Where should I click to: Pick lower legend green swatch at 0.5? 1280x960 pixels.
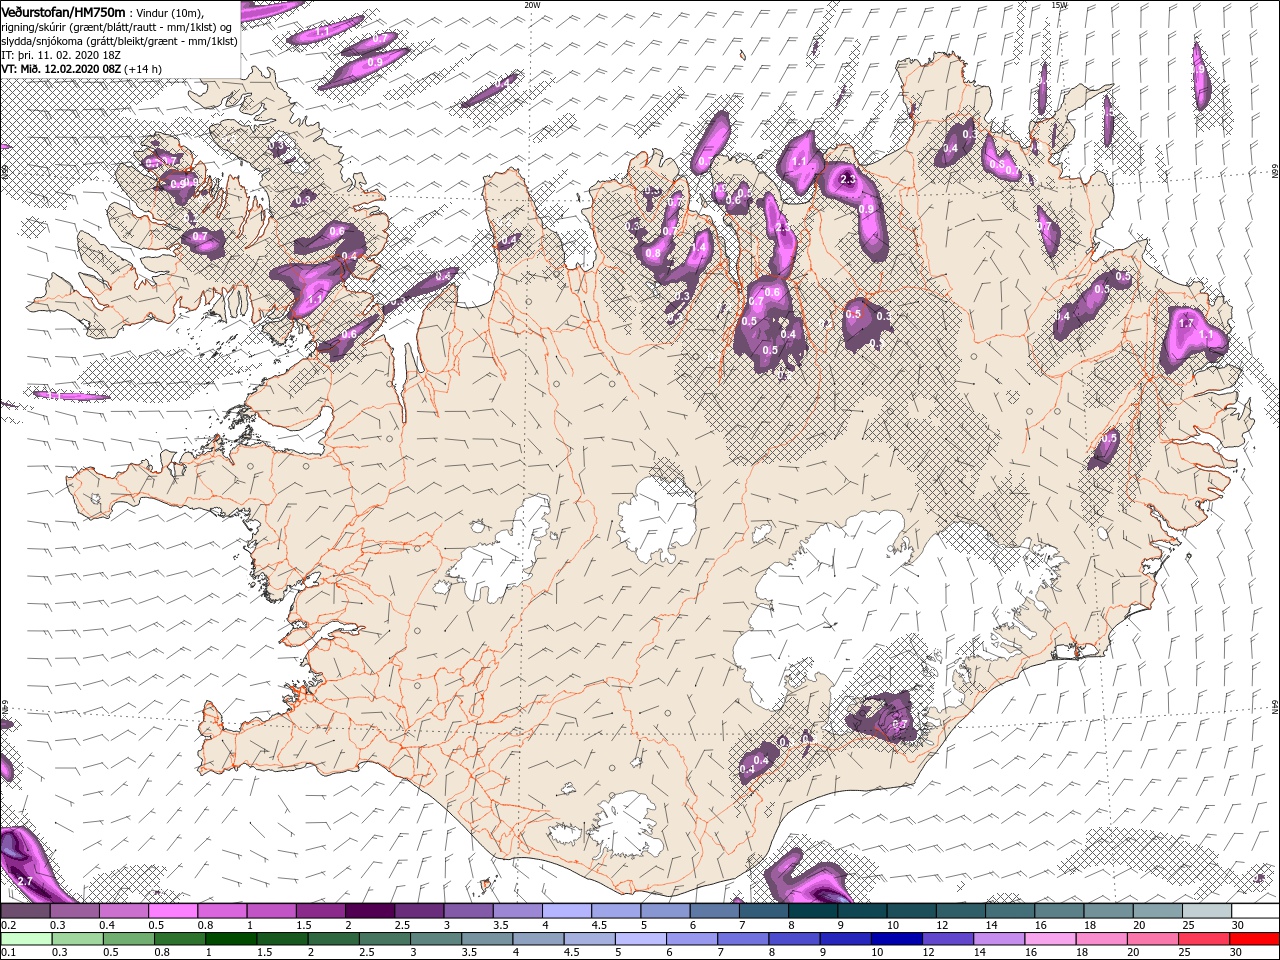click(128, 939)
